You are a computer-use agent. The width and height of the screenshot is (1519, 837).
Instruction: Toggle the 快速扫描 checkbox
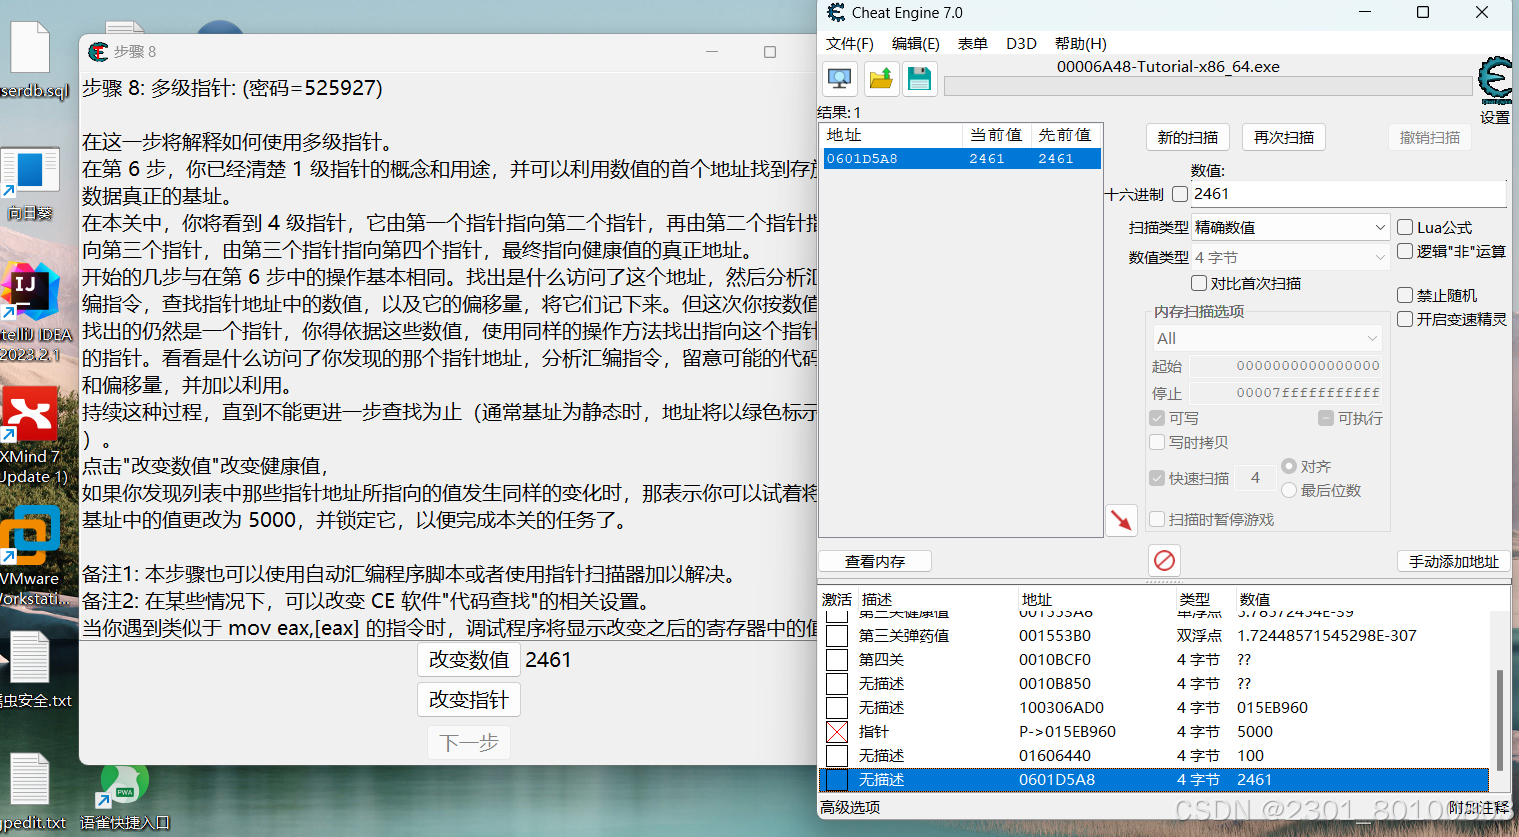[x=1157, y=478]
